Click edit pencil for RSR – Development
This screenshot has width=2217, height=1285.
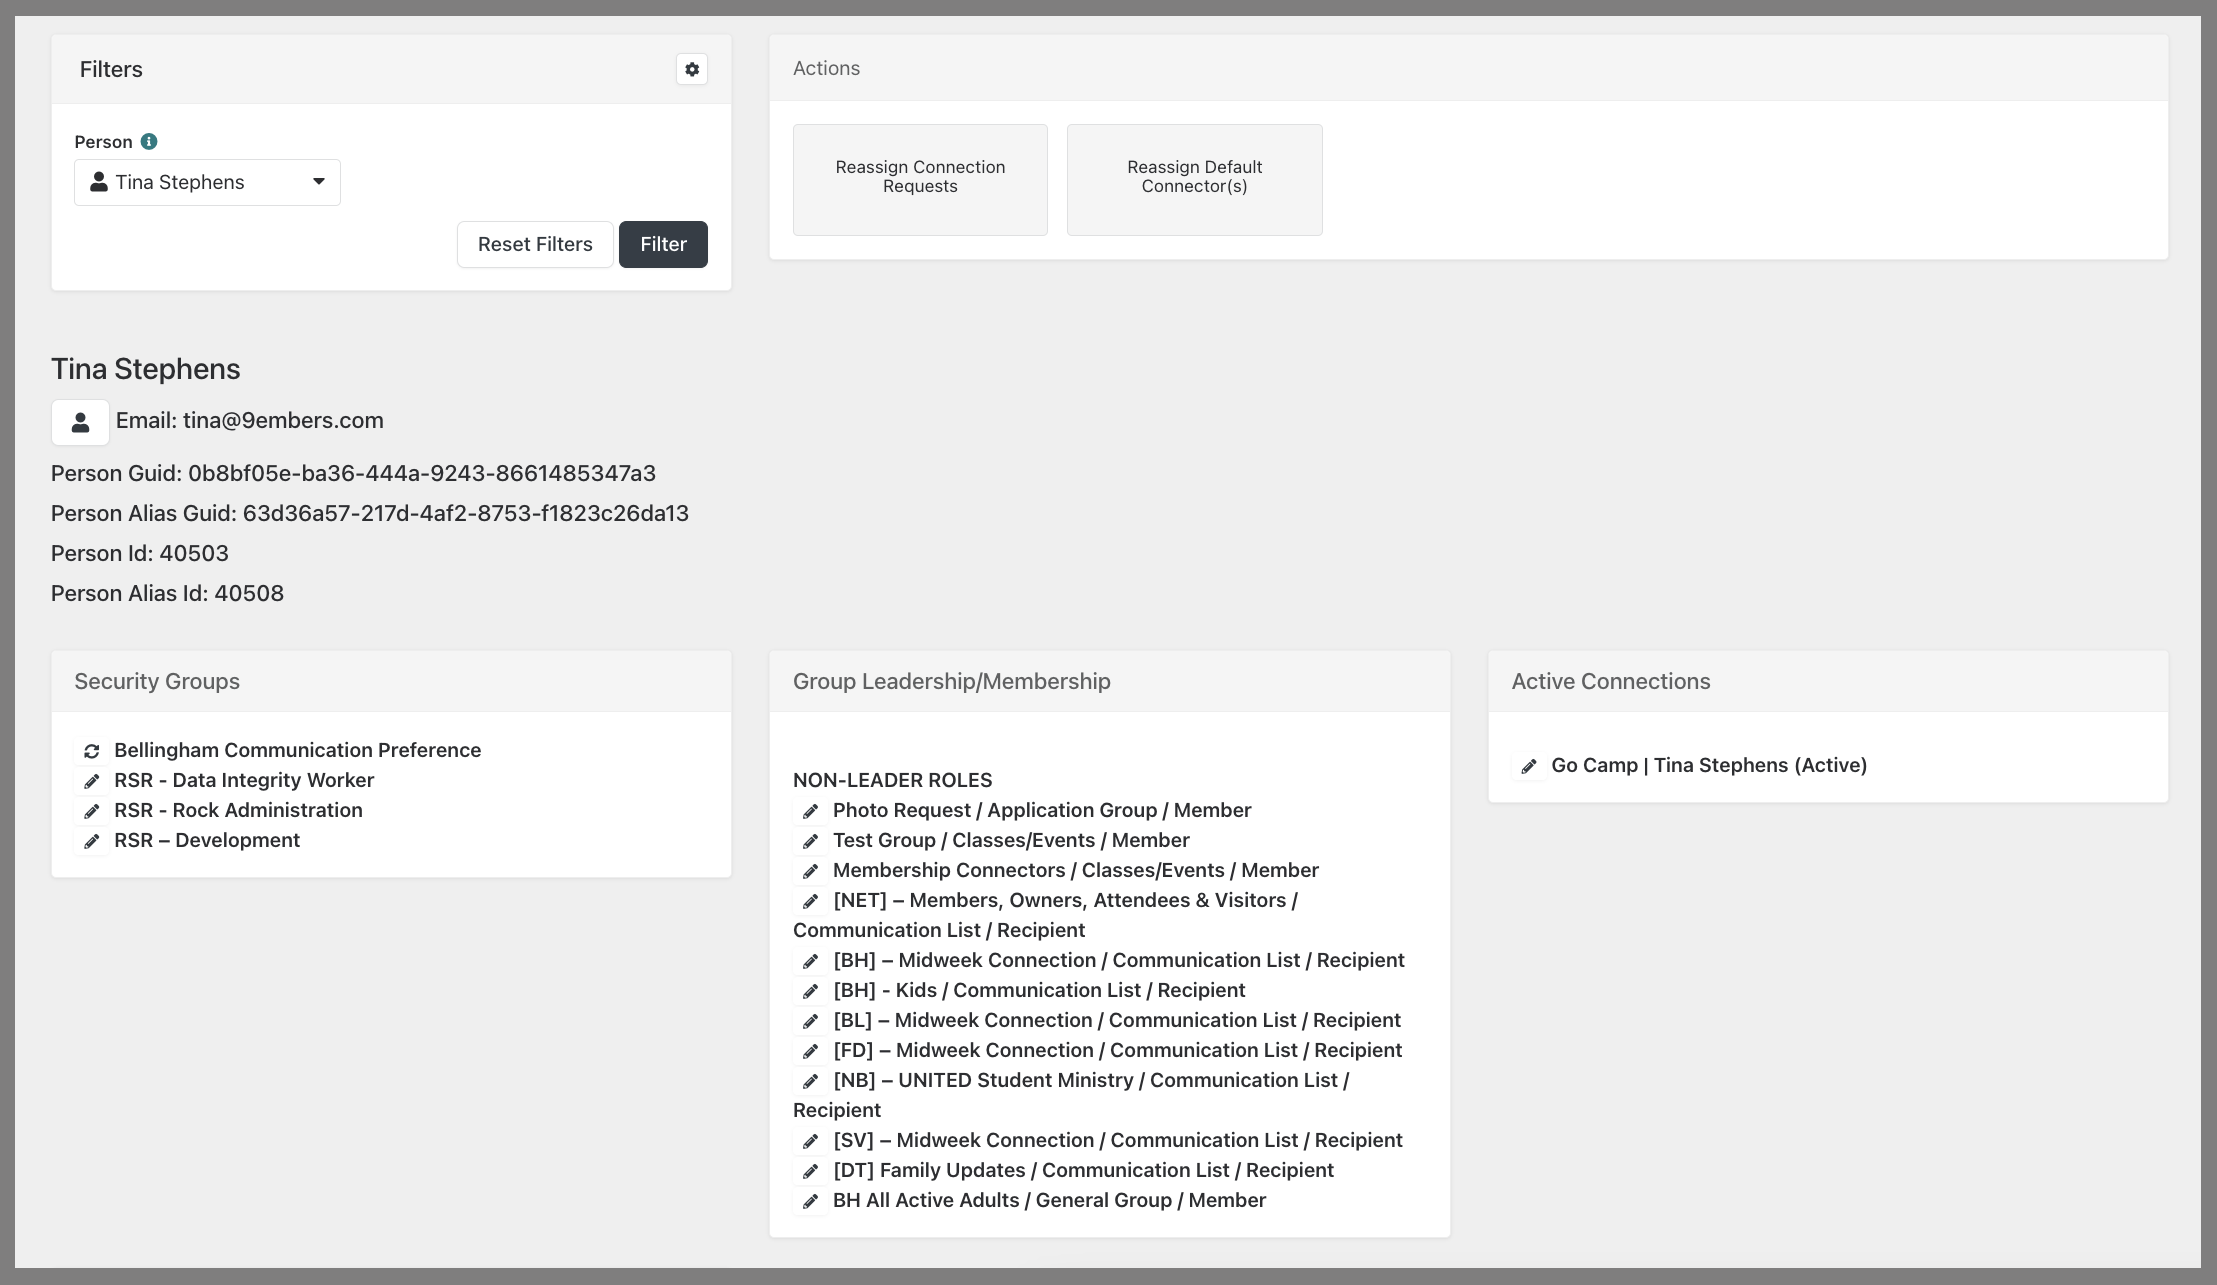[x=91, y=841]
